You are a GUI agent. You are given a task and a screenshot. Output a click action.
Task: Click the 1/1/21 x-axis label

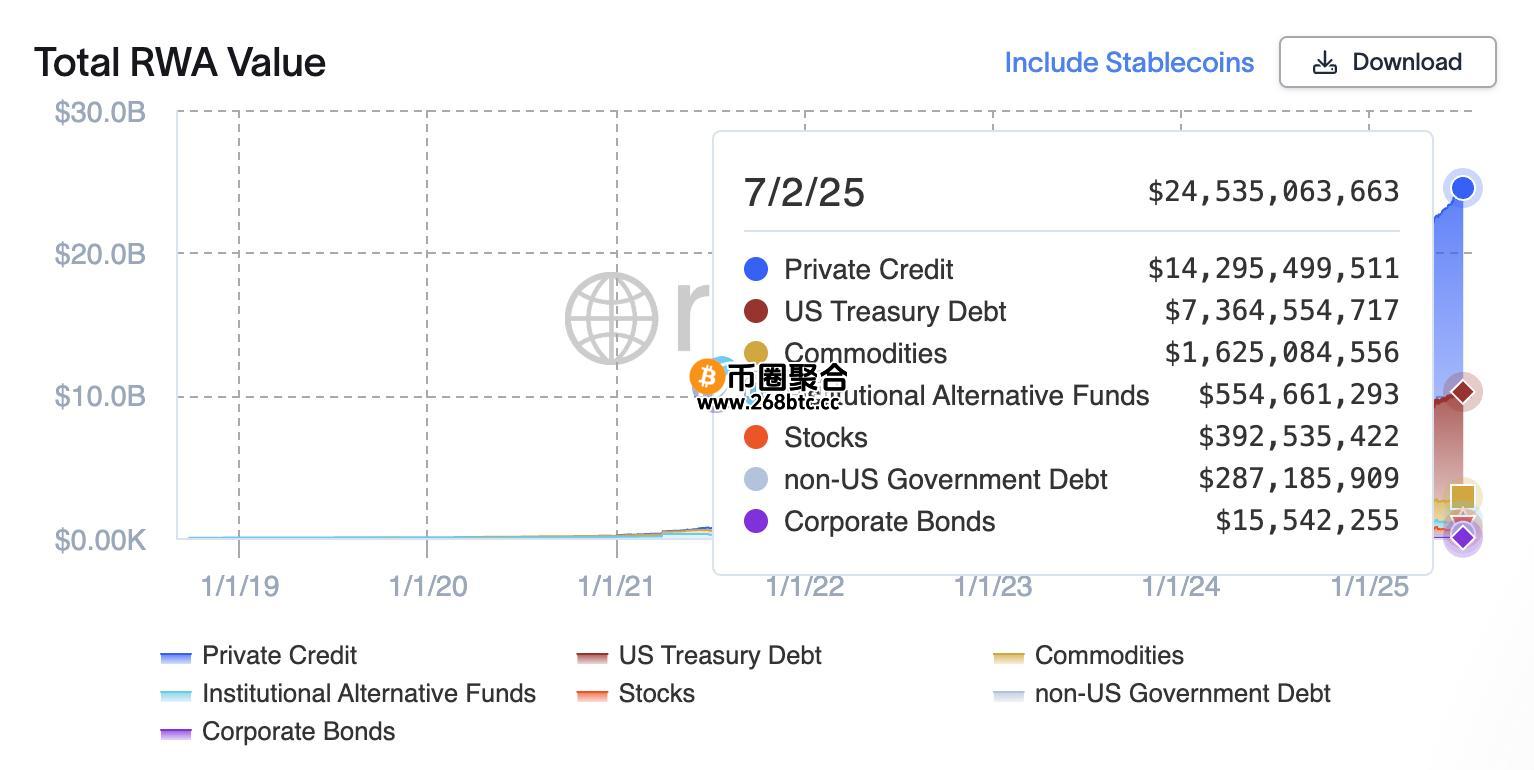[x=616, y=586]
